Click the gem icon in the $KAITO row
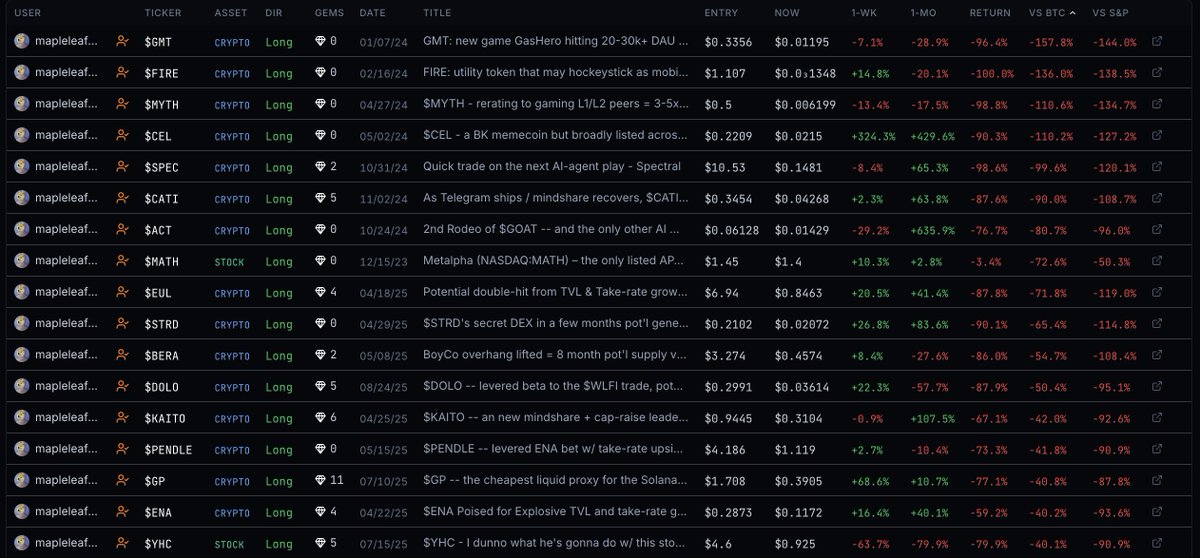 [x=321, y=418]
